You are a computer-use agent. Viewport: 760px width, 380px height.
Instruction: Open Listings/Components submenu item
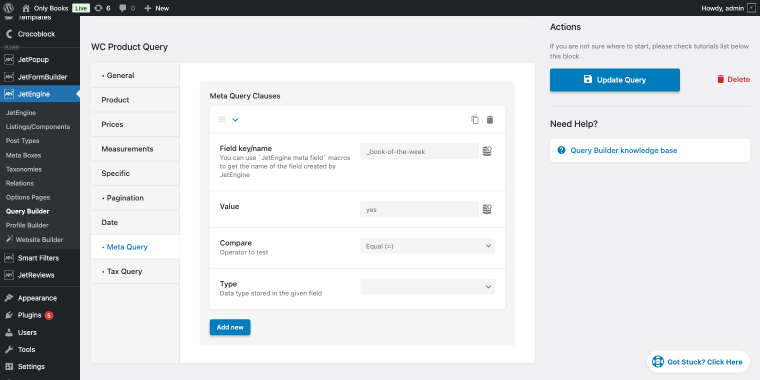point(38,127)
